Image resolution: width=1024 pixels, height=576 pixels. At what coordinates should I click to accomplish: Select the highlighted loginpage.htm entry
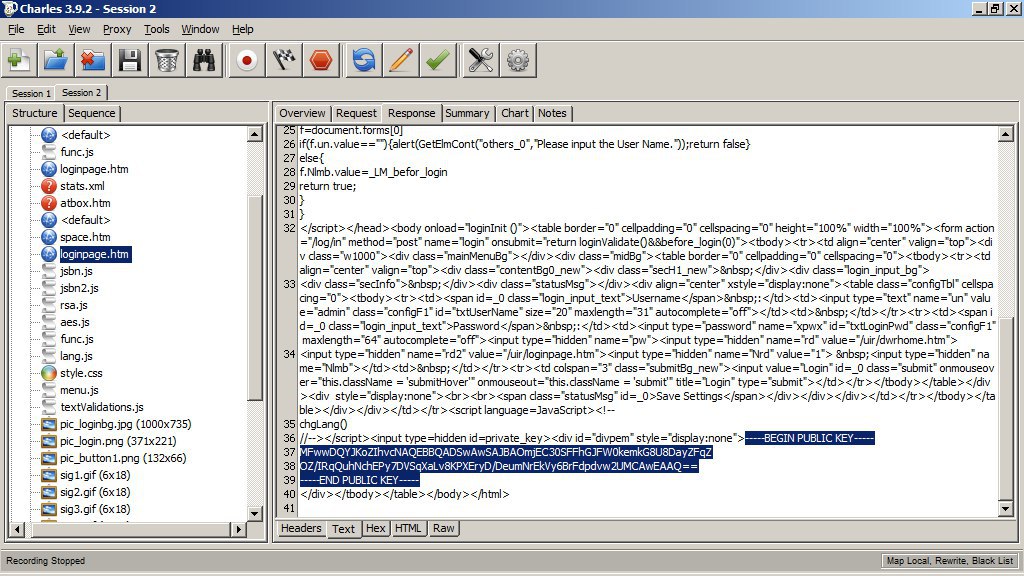coord(95,254)
